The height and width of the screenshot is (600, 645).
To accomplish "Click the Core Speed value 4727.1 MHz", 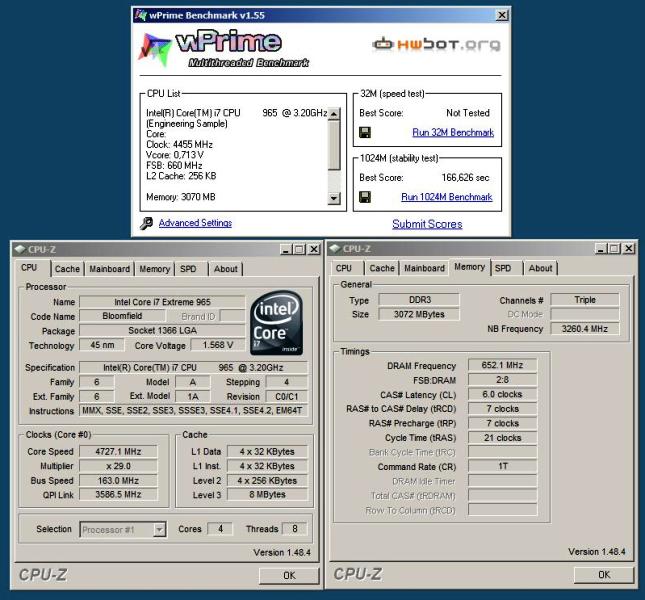I will pyautogui.click(x=118, y=452).
